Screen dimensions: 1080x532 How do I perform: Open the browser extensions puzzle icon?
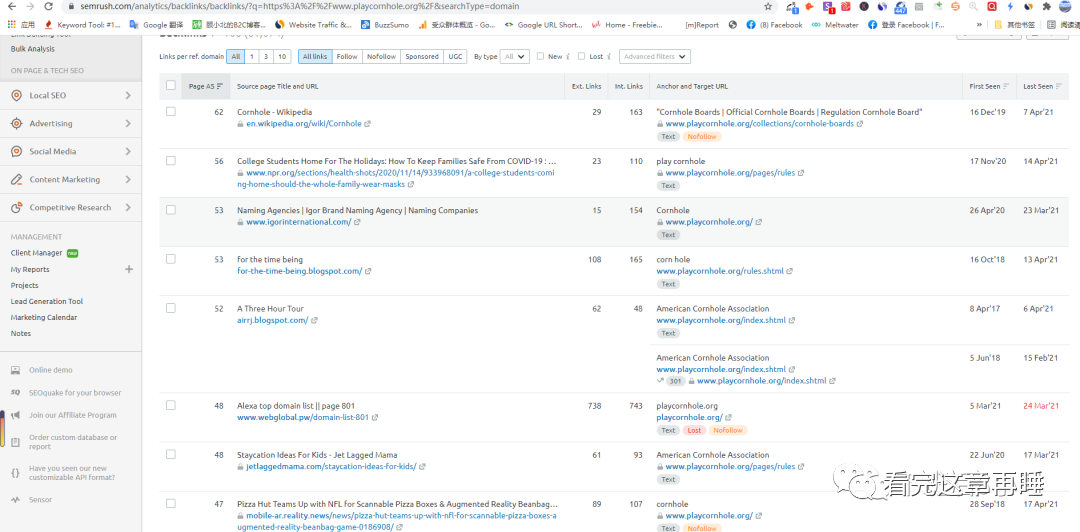click(1046, 6)
